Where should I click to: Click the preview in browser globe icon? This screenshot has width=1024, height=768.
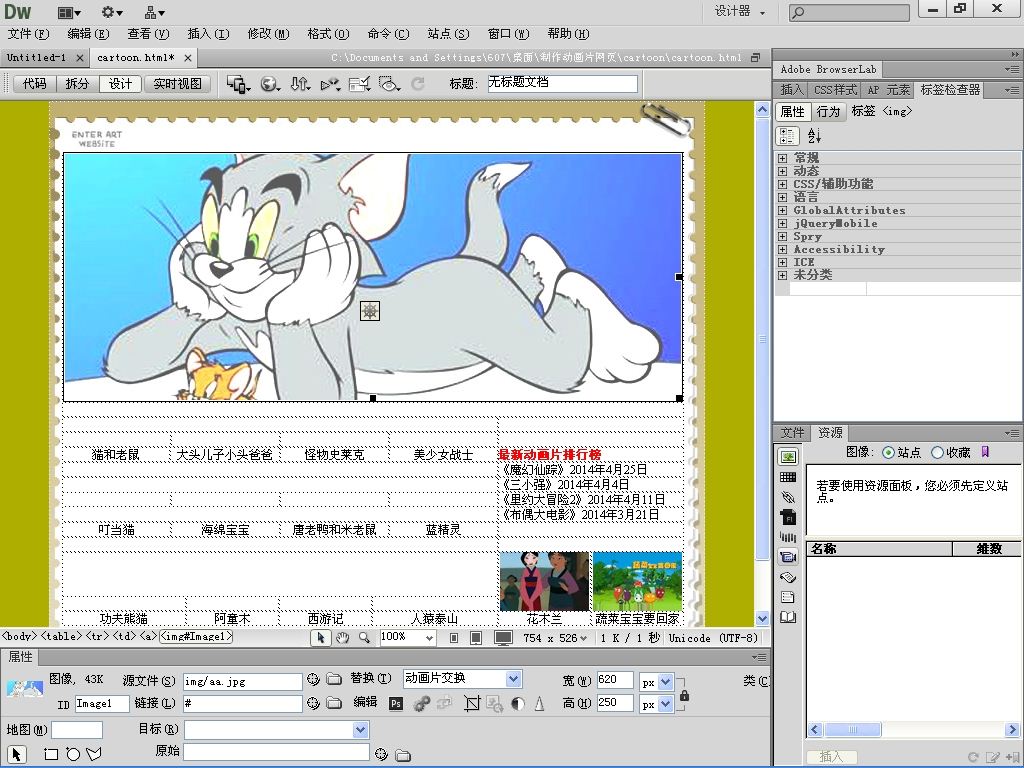(270, 84)
